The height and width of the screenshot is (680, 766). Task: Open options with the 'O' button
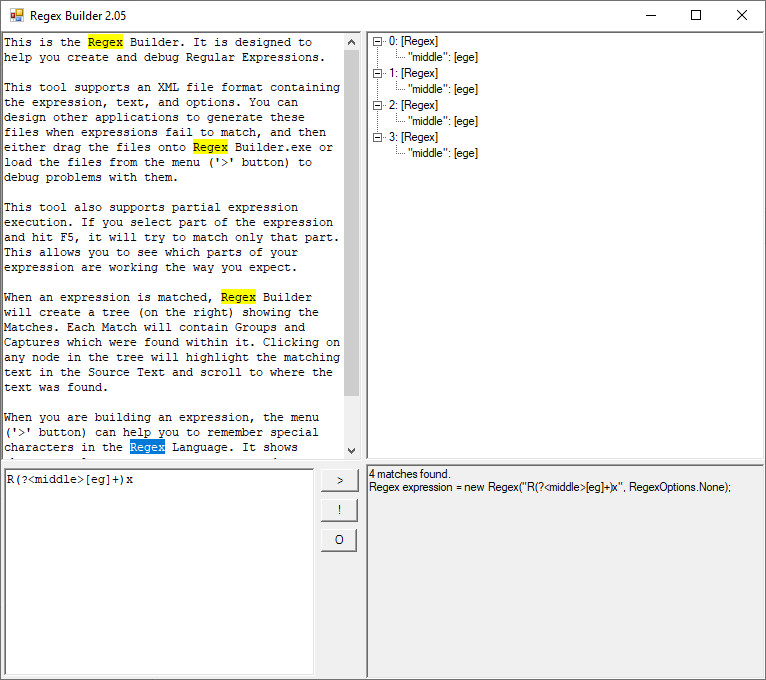tap(340, 540)
